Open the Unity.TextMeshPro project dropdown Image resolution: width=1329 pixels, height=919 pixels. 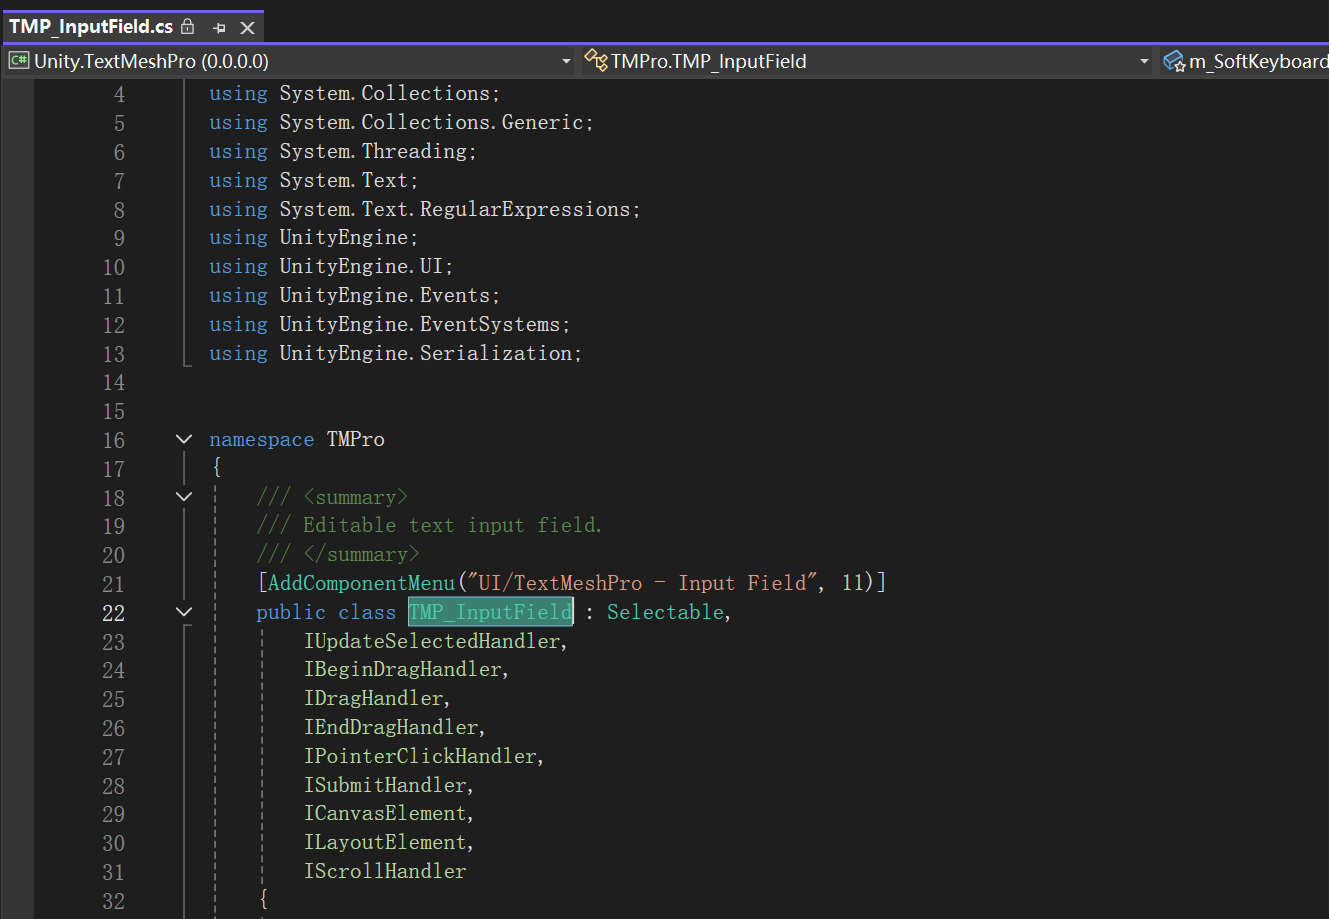(566, 60)
